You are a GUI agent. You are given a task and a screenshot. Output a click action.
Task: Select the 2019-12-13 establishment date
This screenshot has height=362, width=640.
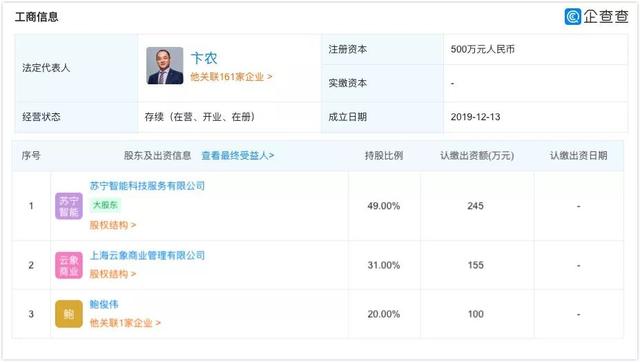(x=475, y=117)
